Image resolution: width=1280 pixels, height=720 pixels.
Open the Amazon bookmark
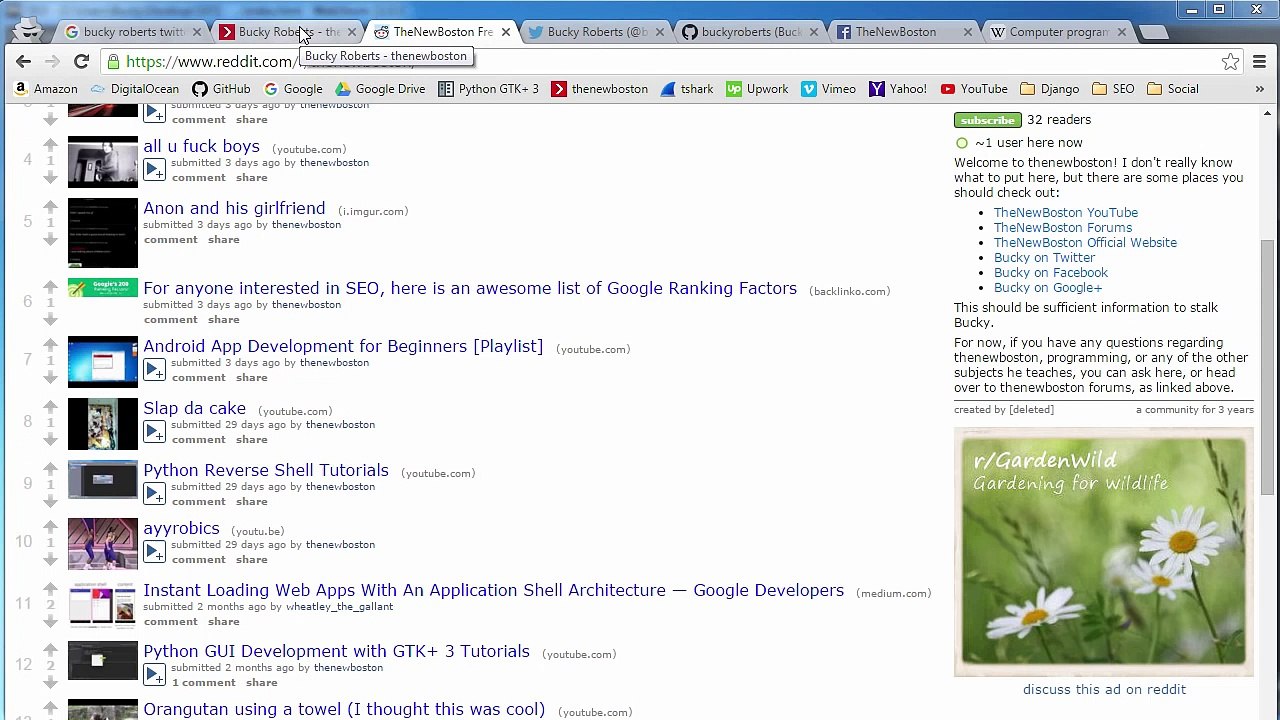(46, 89)
